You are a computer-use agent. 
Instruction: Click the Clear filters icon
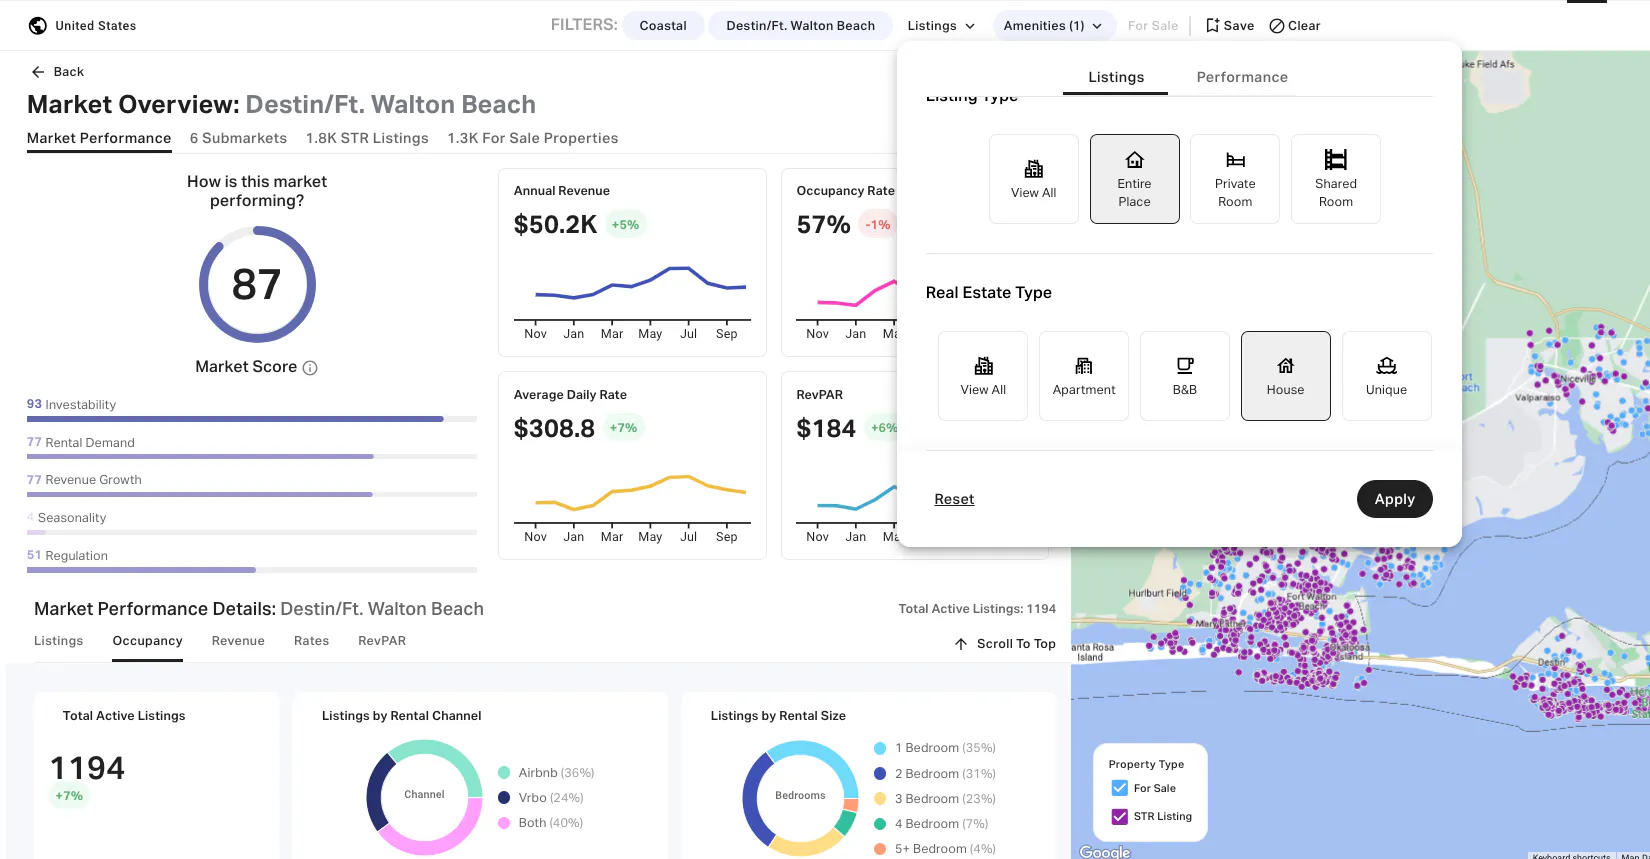tap(1277, 26)
